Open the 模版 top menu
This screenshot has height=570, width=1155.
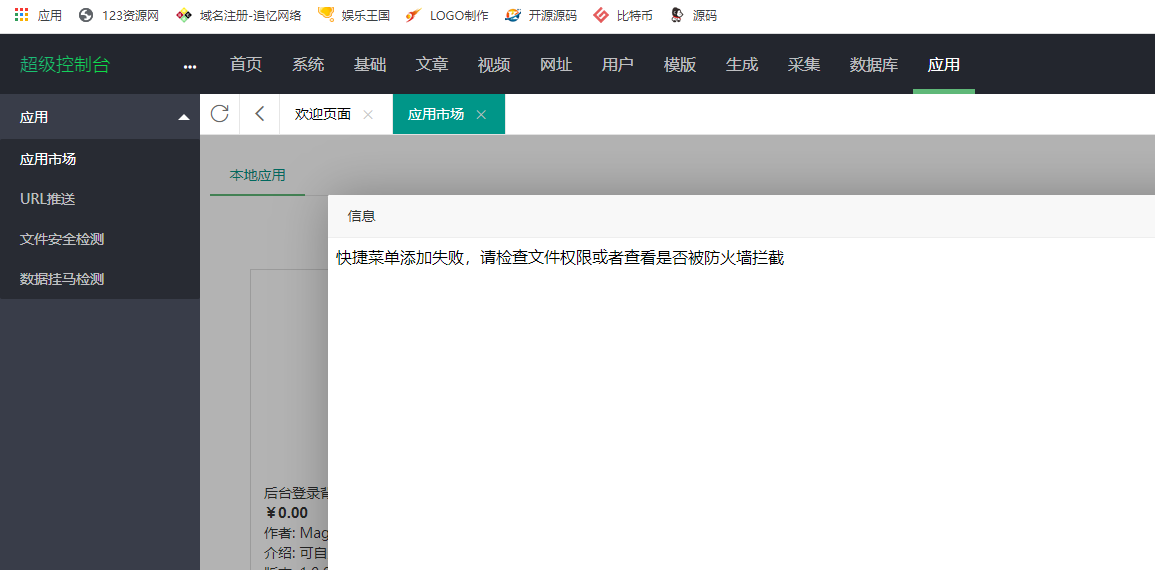point(680,65)
